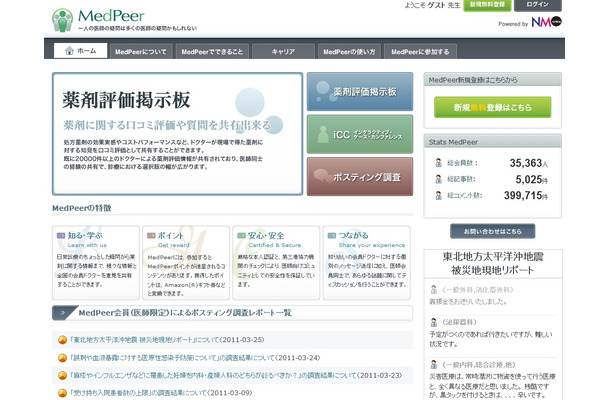Click the お問い合わせはこちら button
Viewport: 610px width, 400px height.
(493, 231)
